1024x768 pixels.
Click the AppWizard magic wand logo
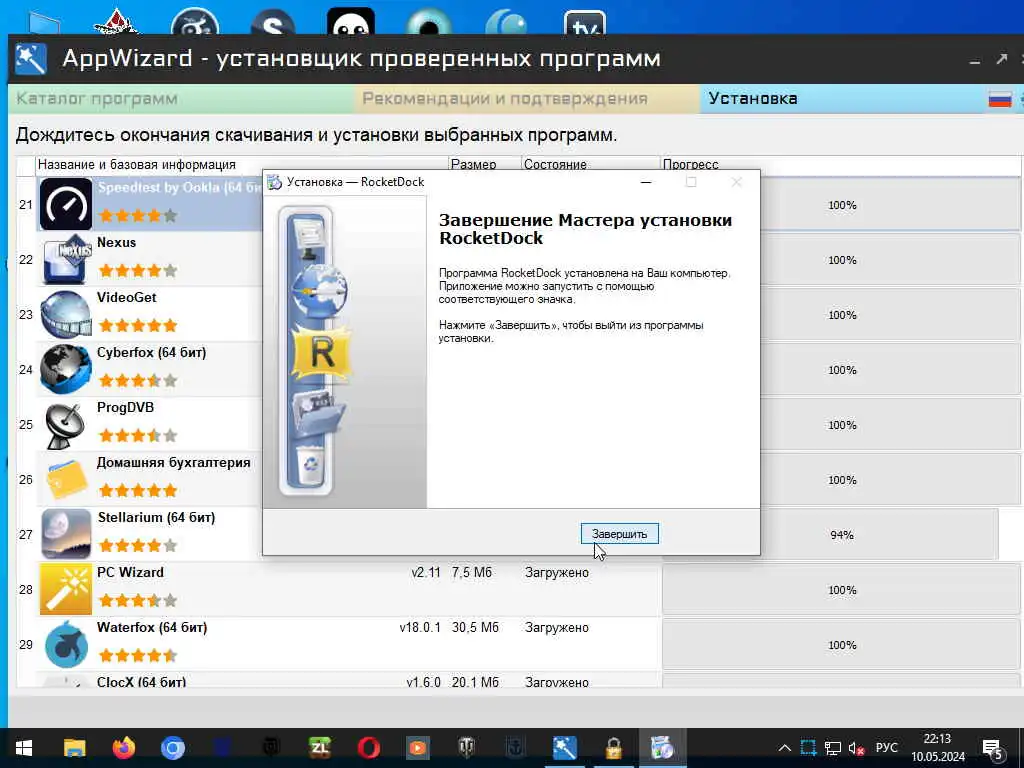[x=31, y=59]
